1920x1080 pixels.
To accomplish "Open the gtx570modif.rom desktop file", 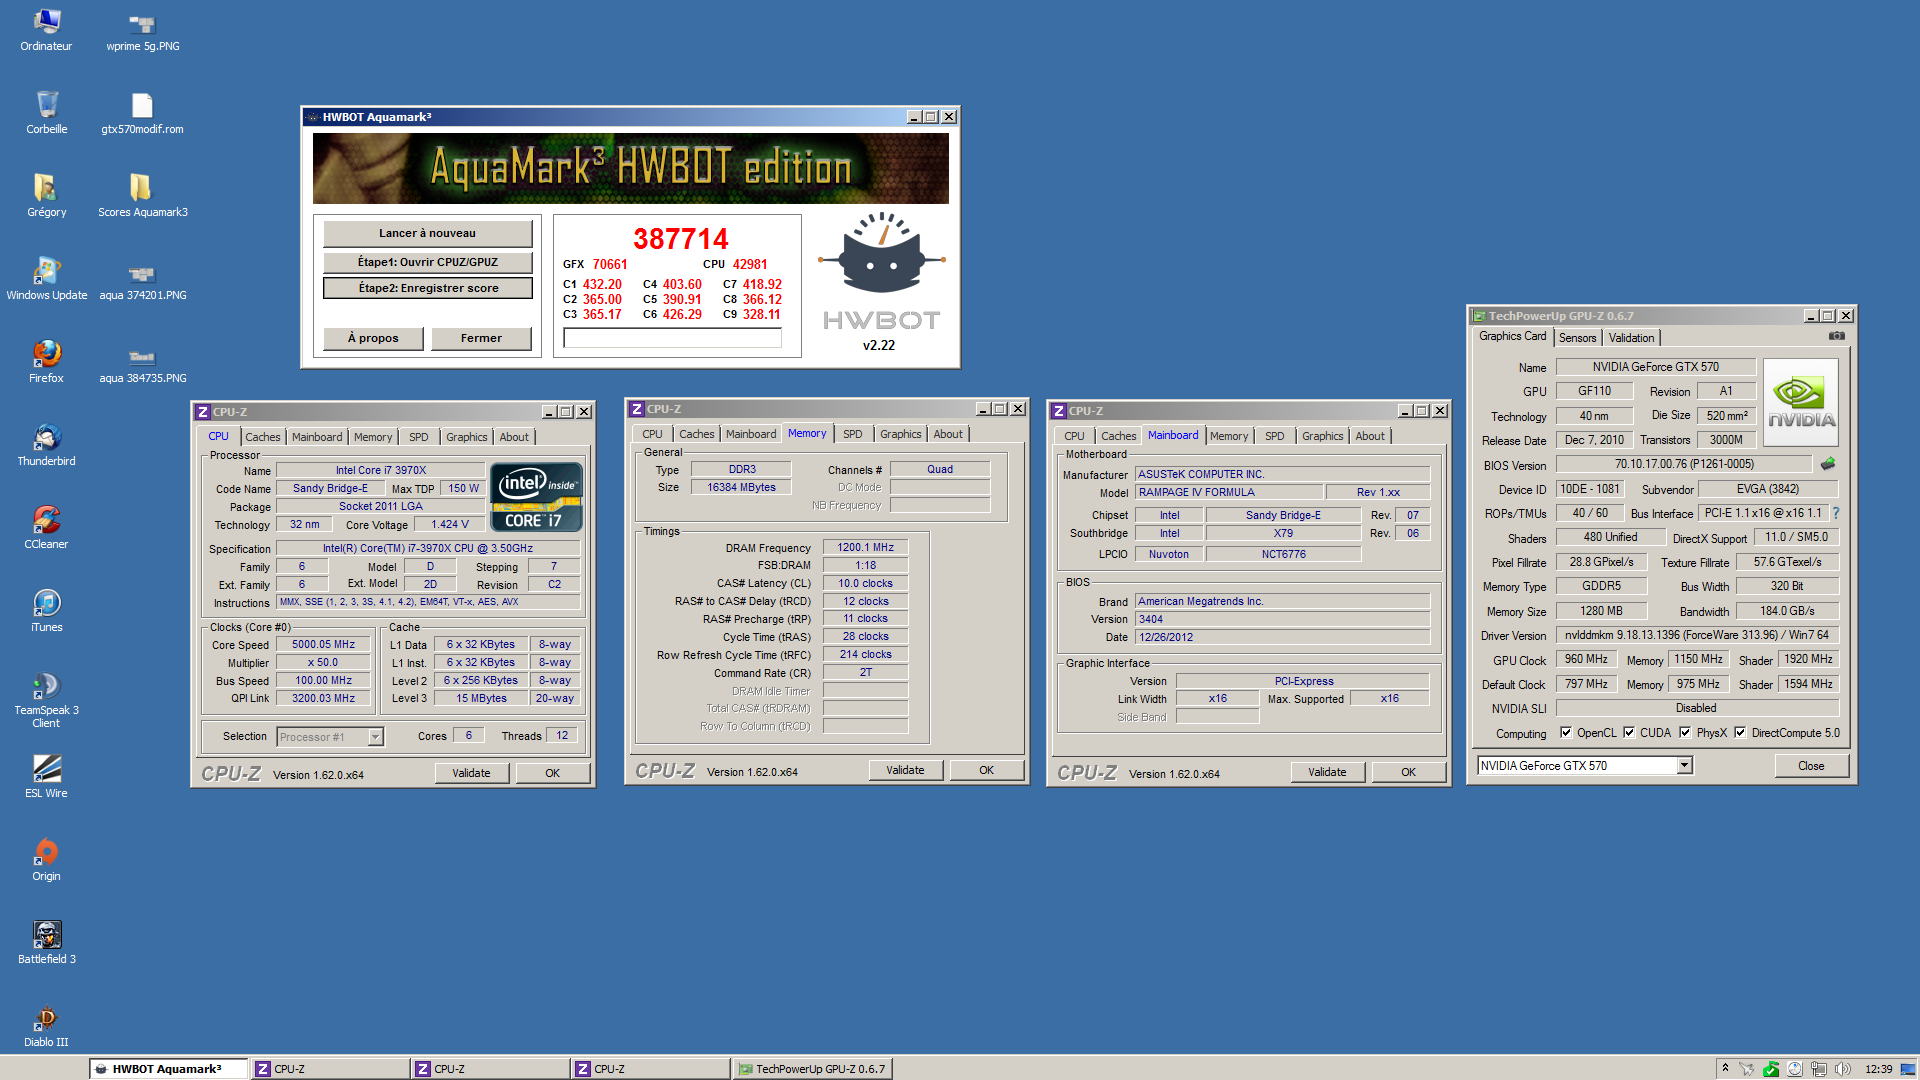I will pos(142,113).
